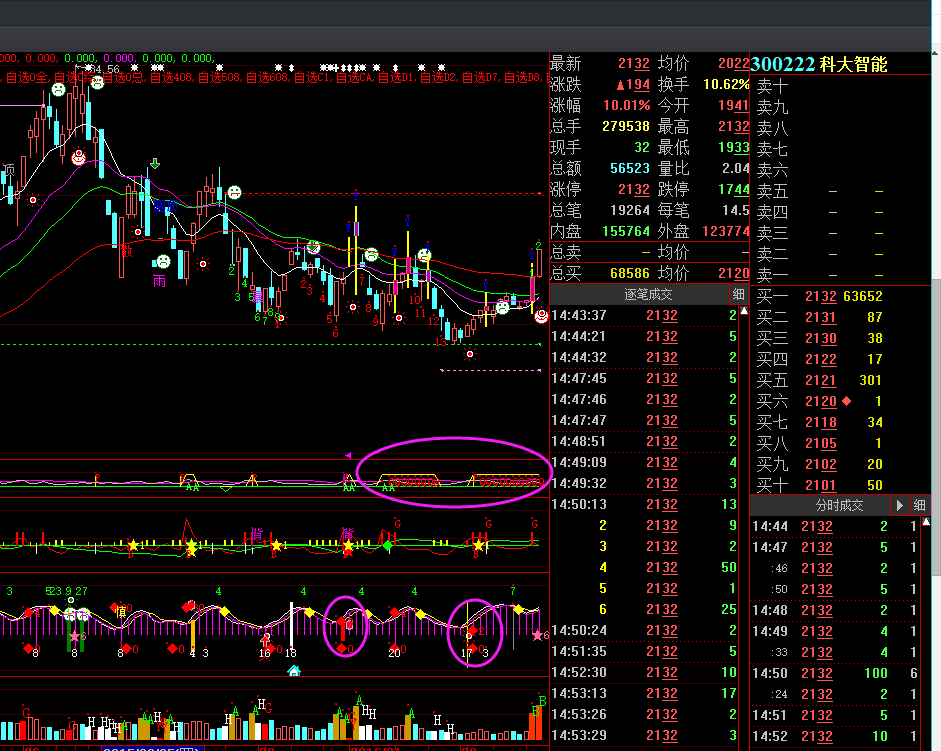Screen dimensions: 941x751
Task: Click the 涨幅 value 10.01%
Action: click(x=627, y=106)
